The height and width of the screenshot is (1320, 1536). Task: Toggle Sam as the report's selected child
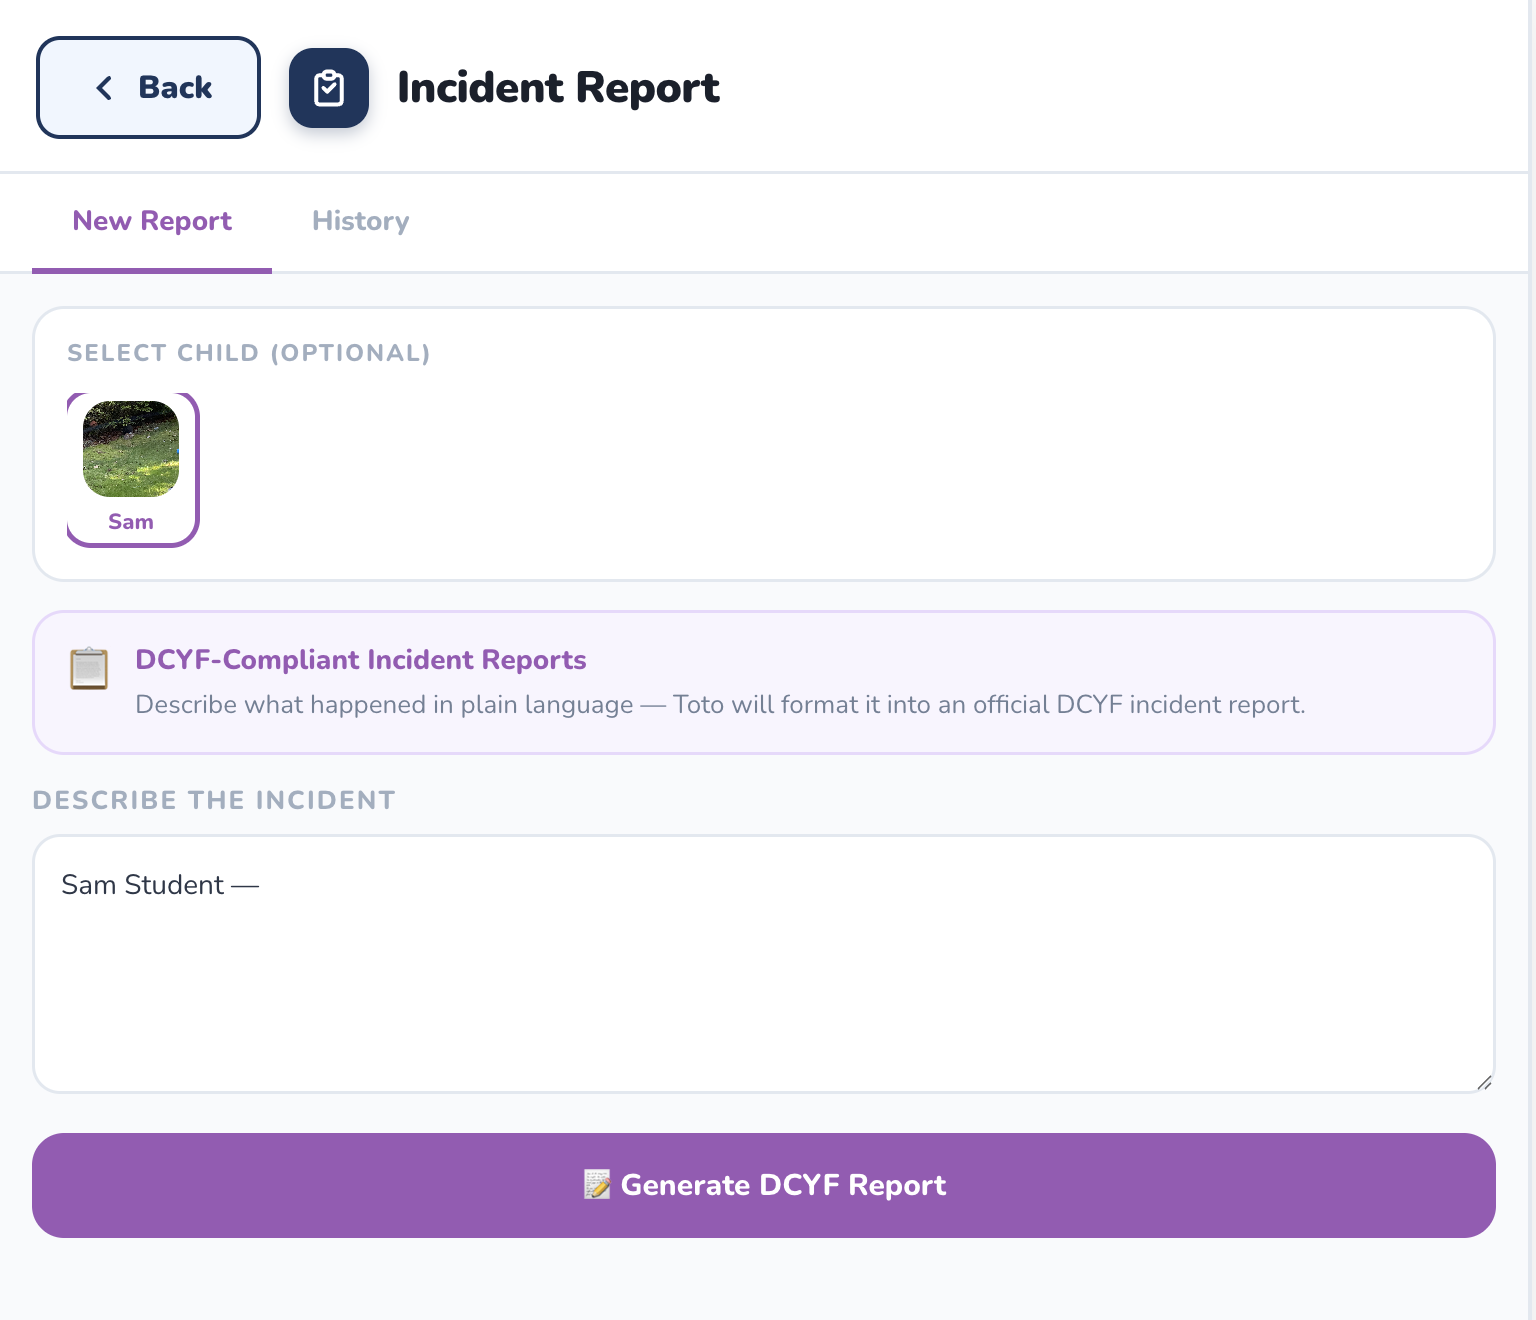pyautogui.click(x=131, y=470)
